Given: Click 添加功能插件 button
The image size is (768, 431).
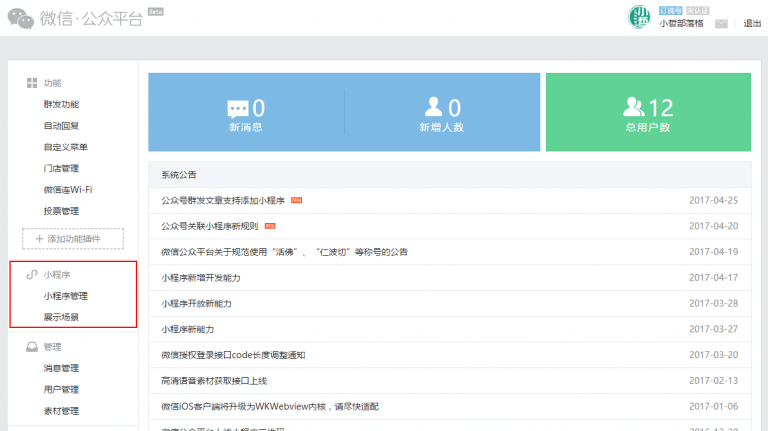Looking at the screenshot, I should 73,239.
